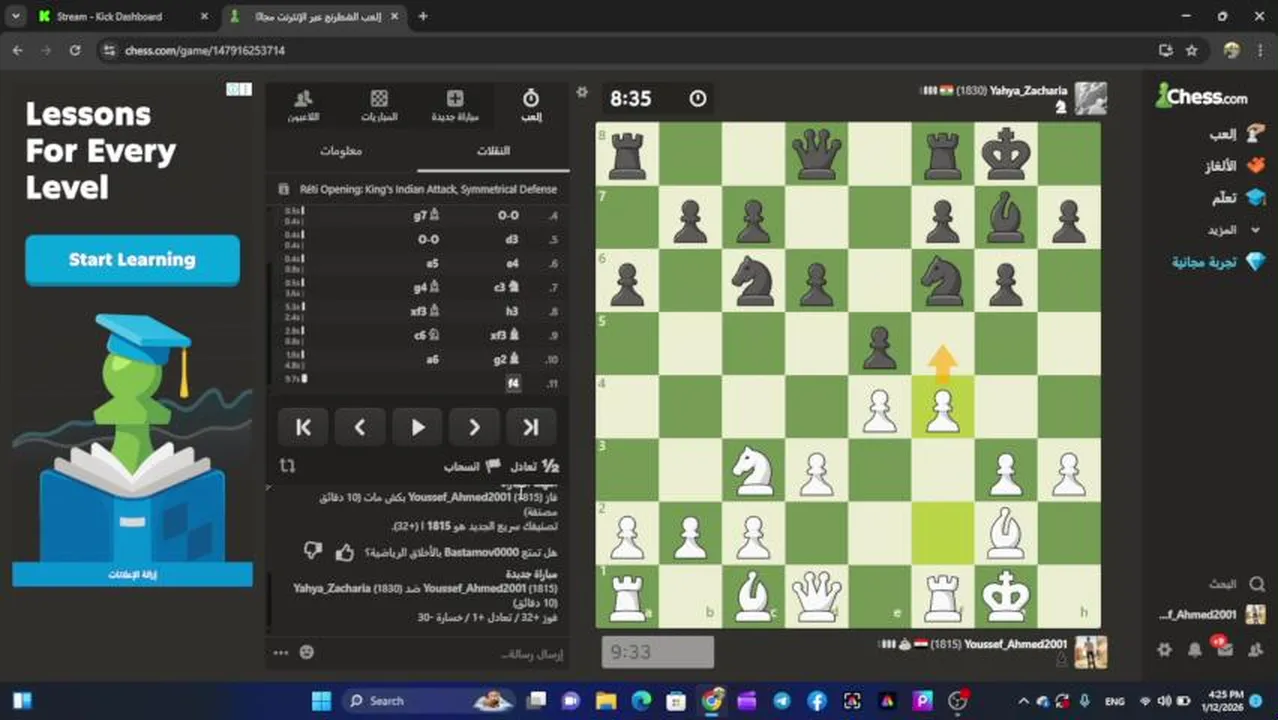This screenshot has height=720, width=1278.
Task: Give thumbs down for Bastamov0000 sportsmanship
Action: coord(313,552)
